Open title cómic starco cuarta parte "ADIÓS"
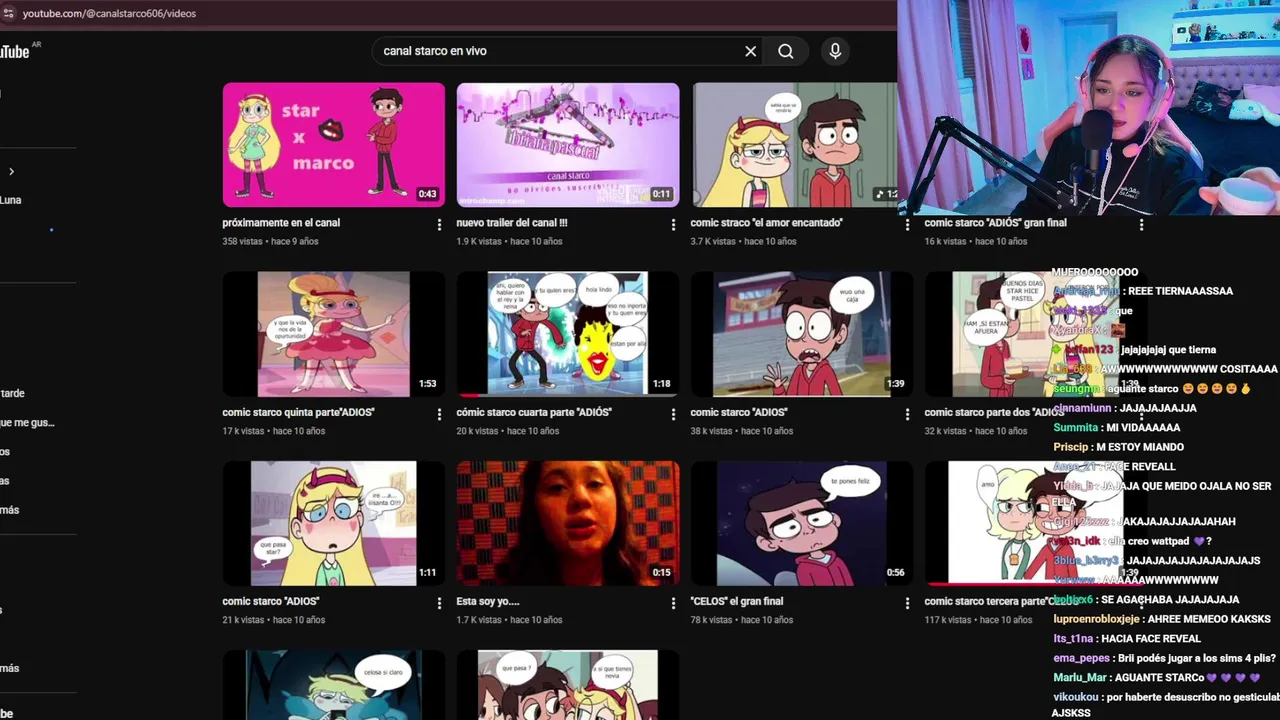The width and height of the screenshot is (1280, 720). click(534, 412)
